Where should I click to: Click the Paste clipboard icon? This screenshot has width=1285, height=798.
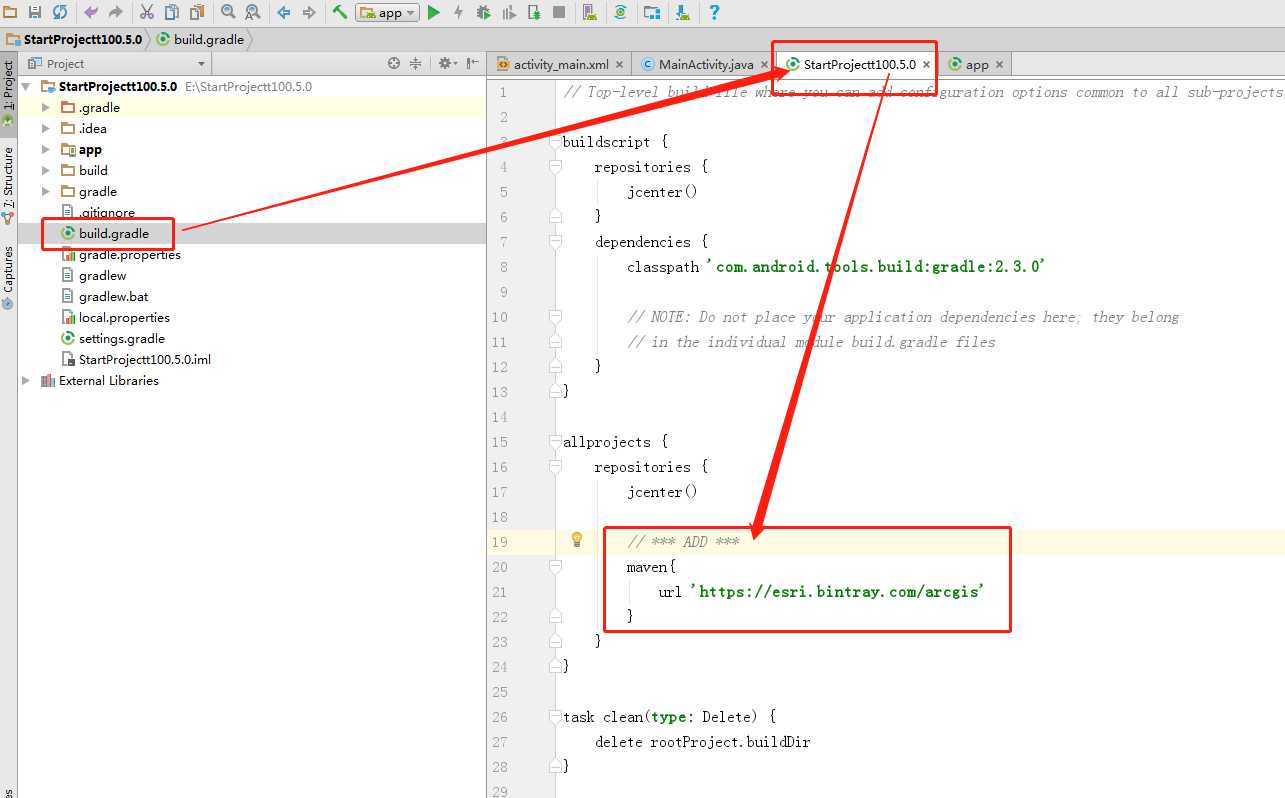pos(196,12)
